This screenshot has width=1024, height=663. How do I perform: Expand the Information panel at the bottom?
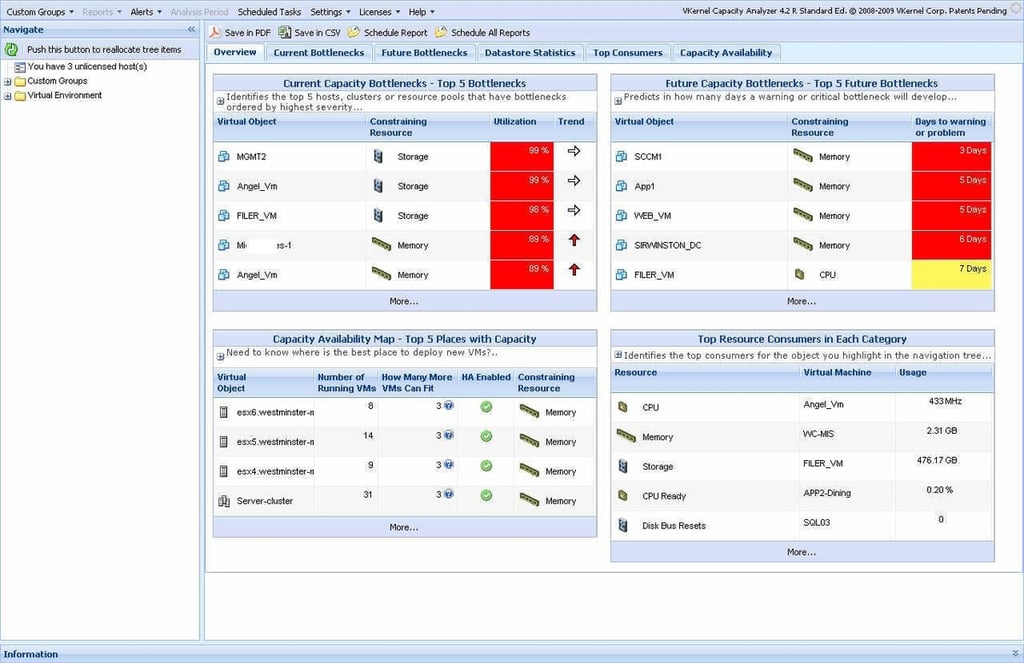1015,653
